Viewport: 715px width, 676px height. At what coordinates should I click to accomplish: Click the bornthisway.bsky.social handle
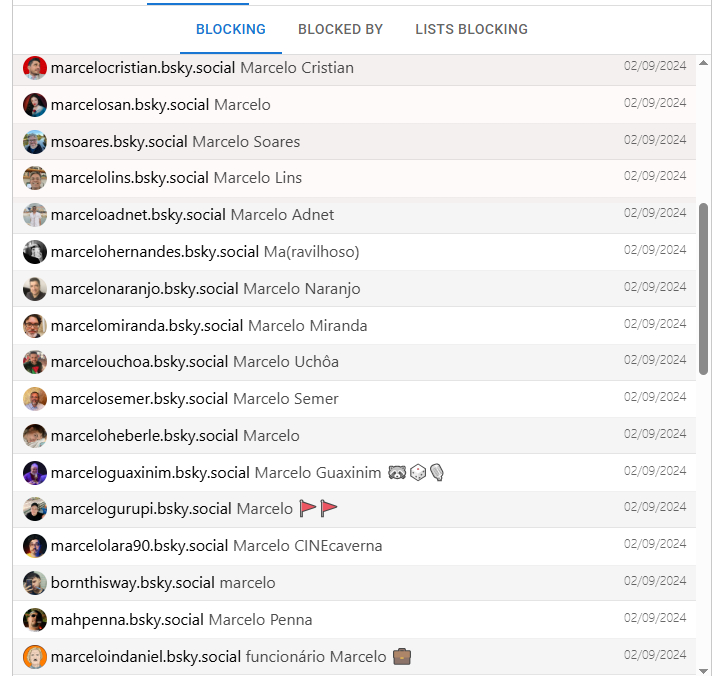(x=133, y=583)
